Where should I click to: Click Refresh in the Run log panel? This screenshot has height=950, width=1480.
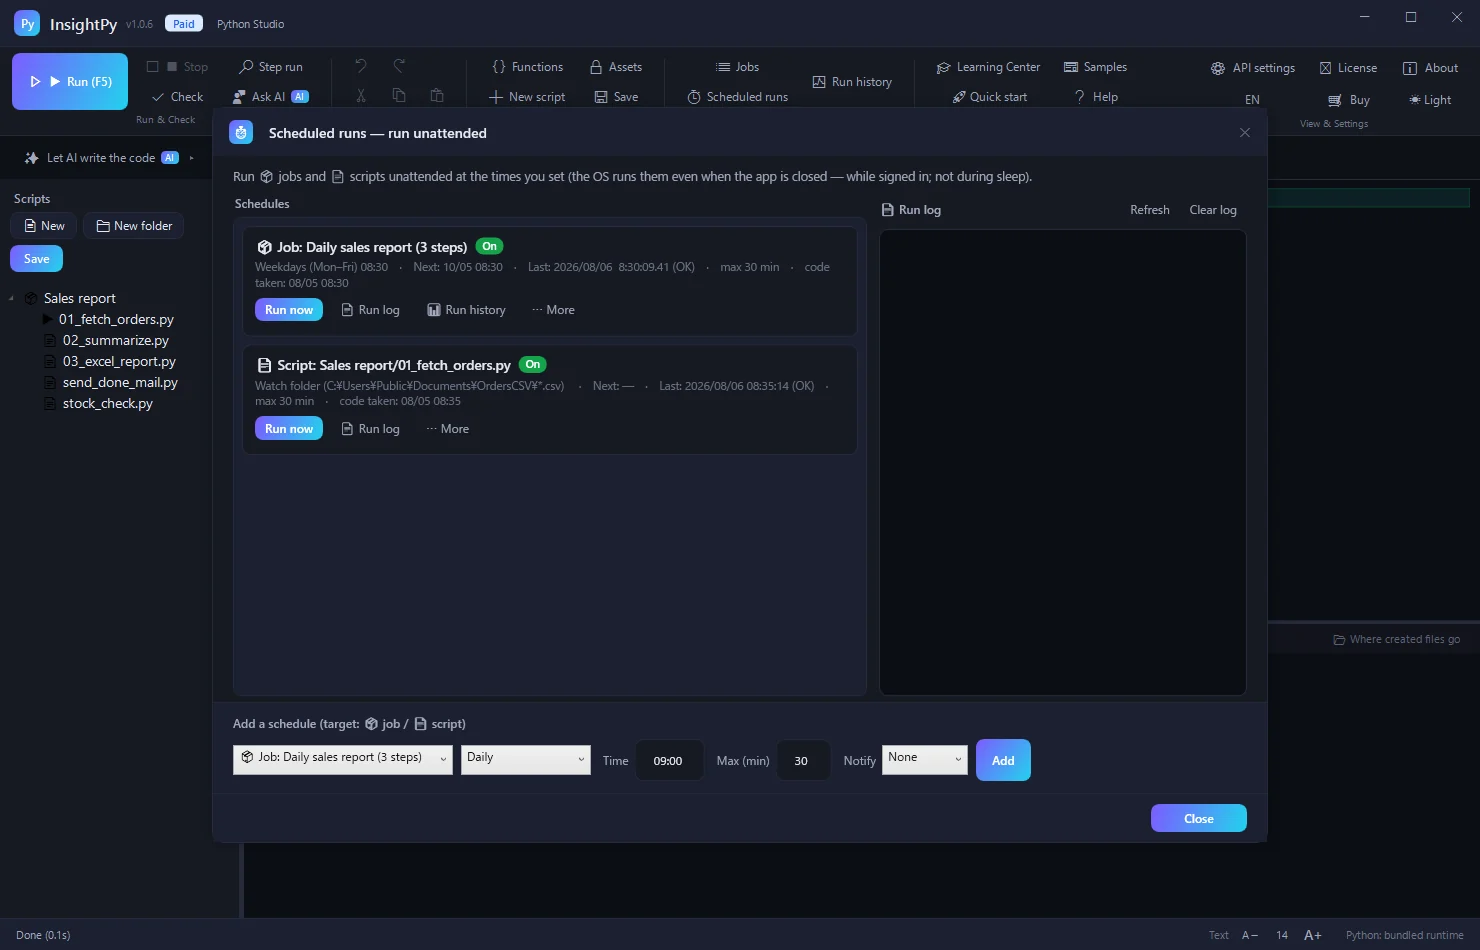pos(1150,210)
